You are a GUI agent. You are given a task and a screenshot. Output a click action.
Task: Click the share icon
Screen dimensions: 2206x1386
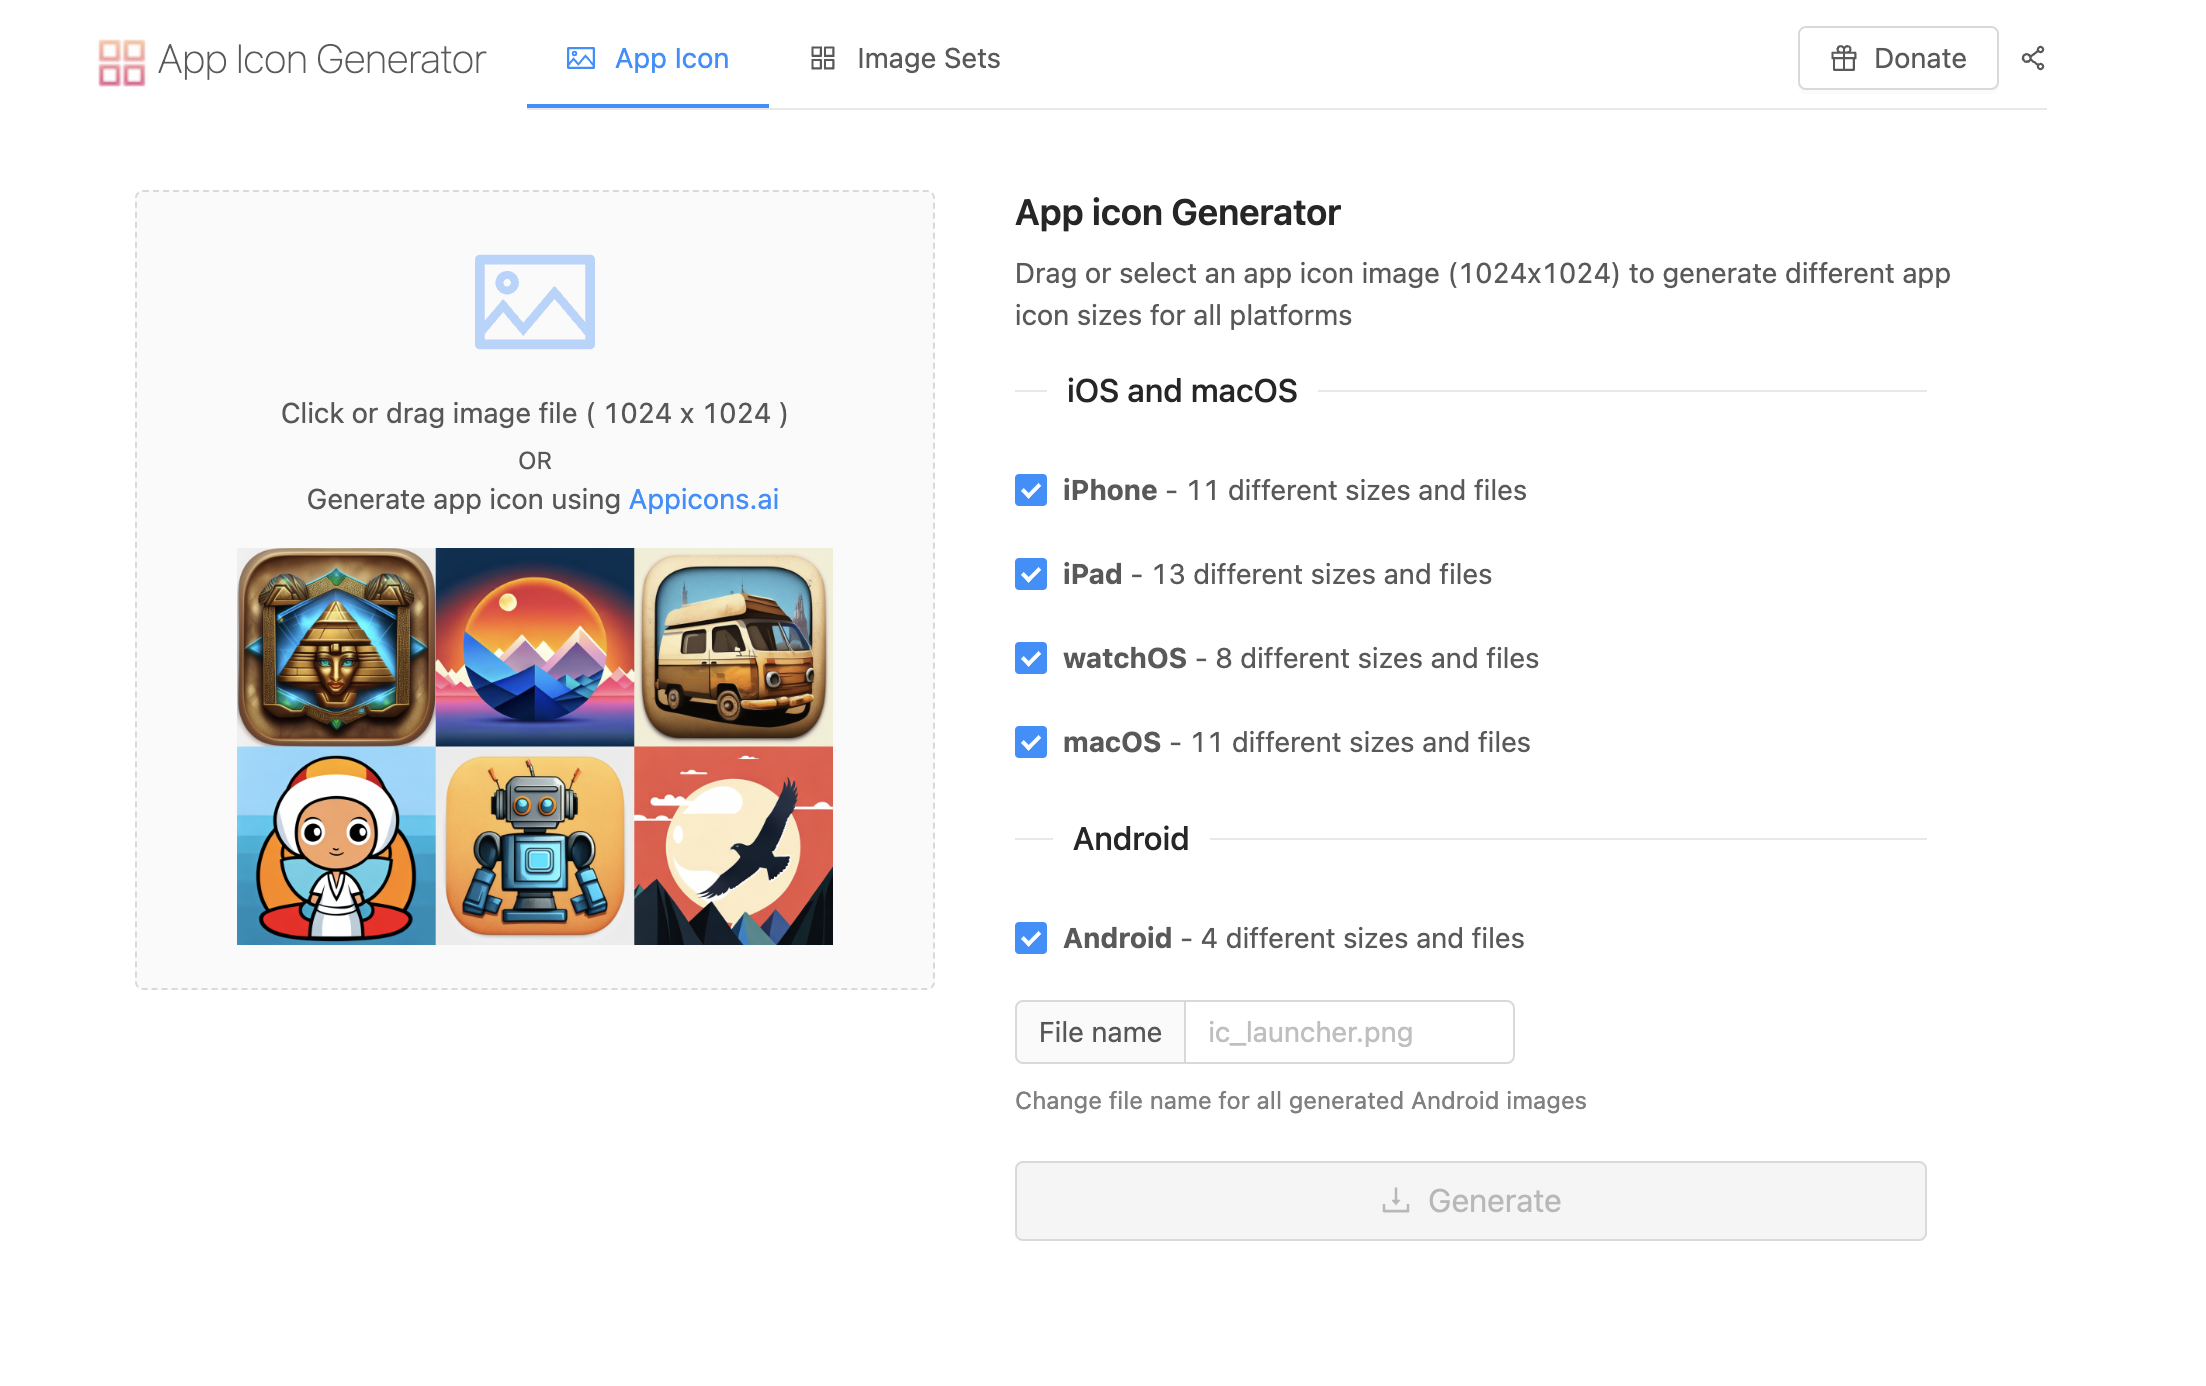(x=2032, y=59)
